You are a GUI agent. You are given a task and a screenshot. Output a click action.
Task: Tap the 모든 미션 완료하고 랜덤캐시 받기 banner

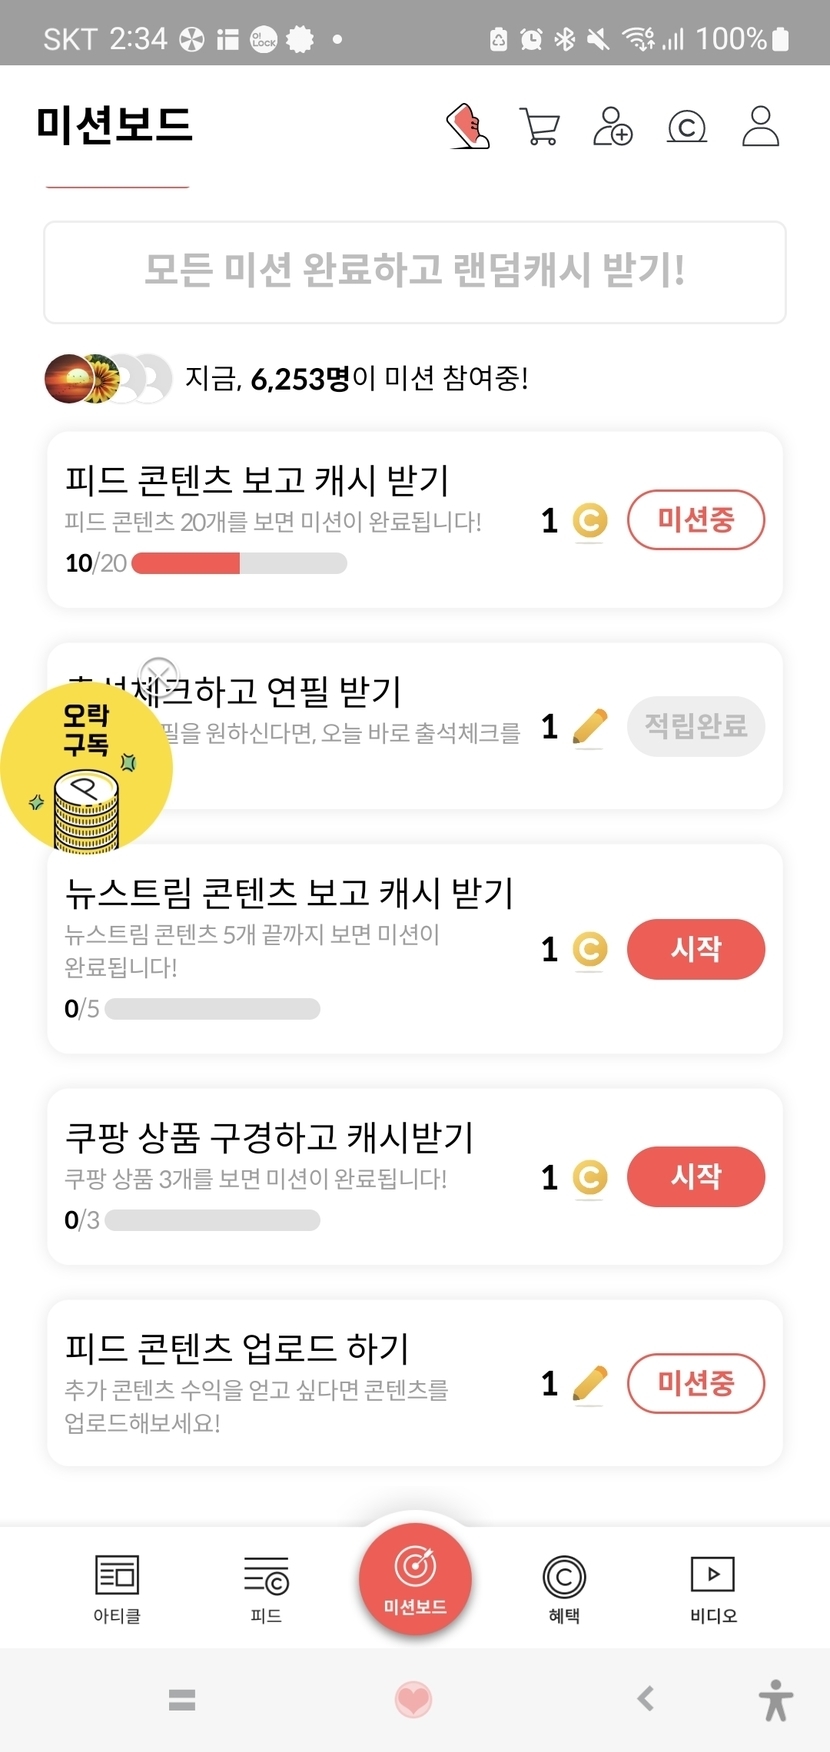coord(415,272)
